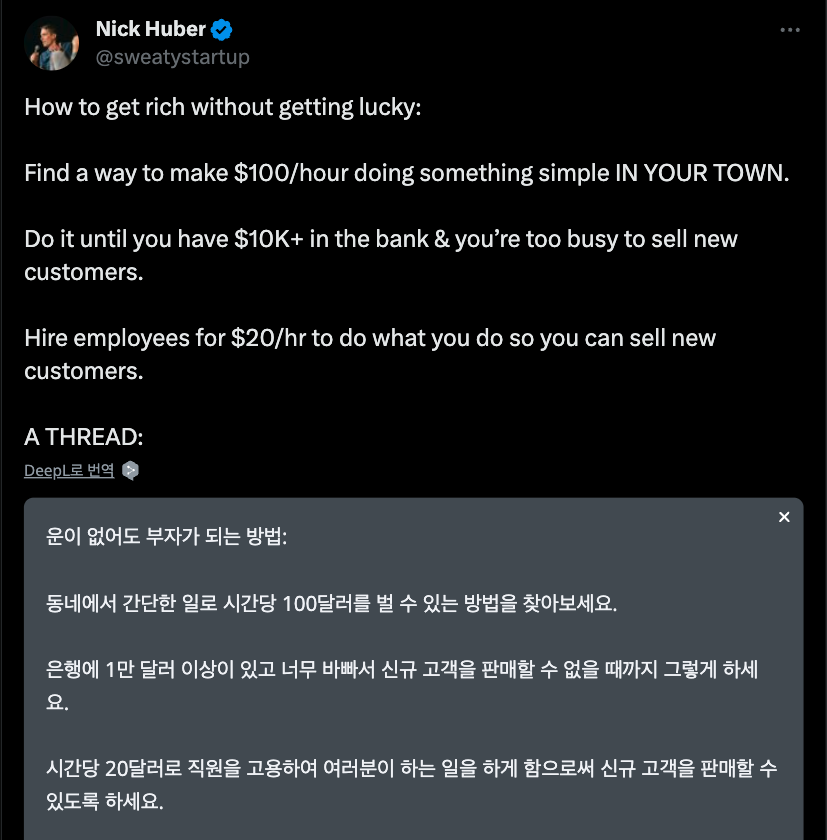The height and width of the screenshot is (840, 827).
Task: Click the paragraph about hiring employees for $20/hr
Action: pyautogui.click(x=370, y=338)
